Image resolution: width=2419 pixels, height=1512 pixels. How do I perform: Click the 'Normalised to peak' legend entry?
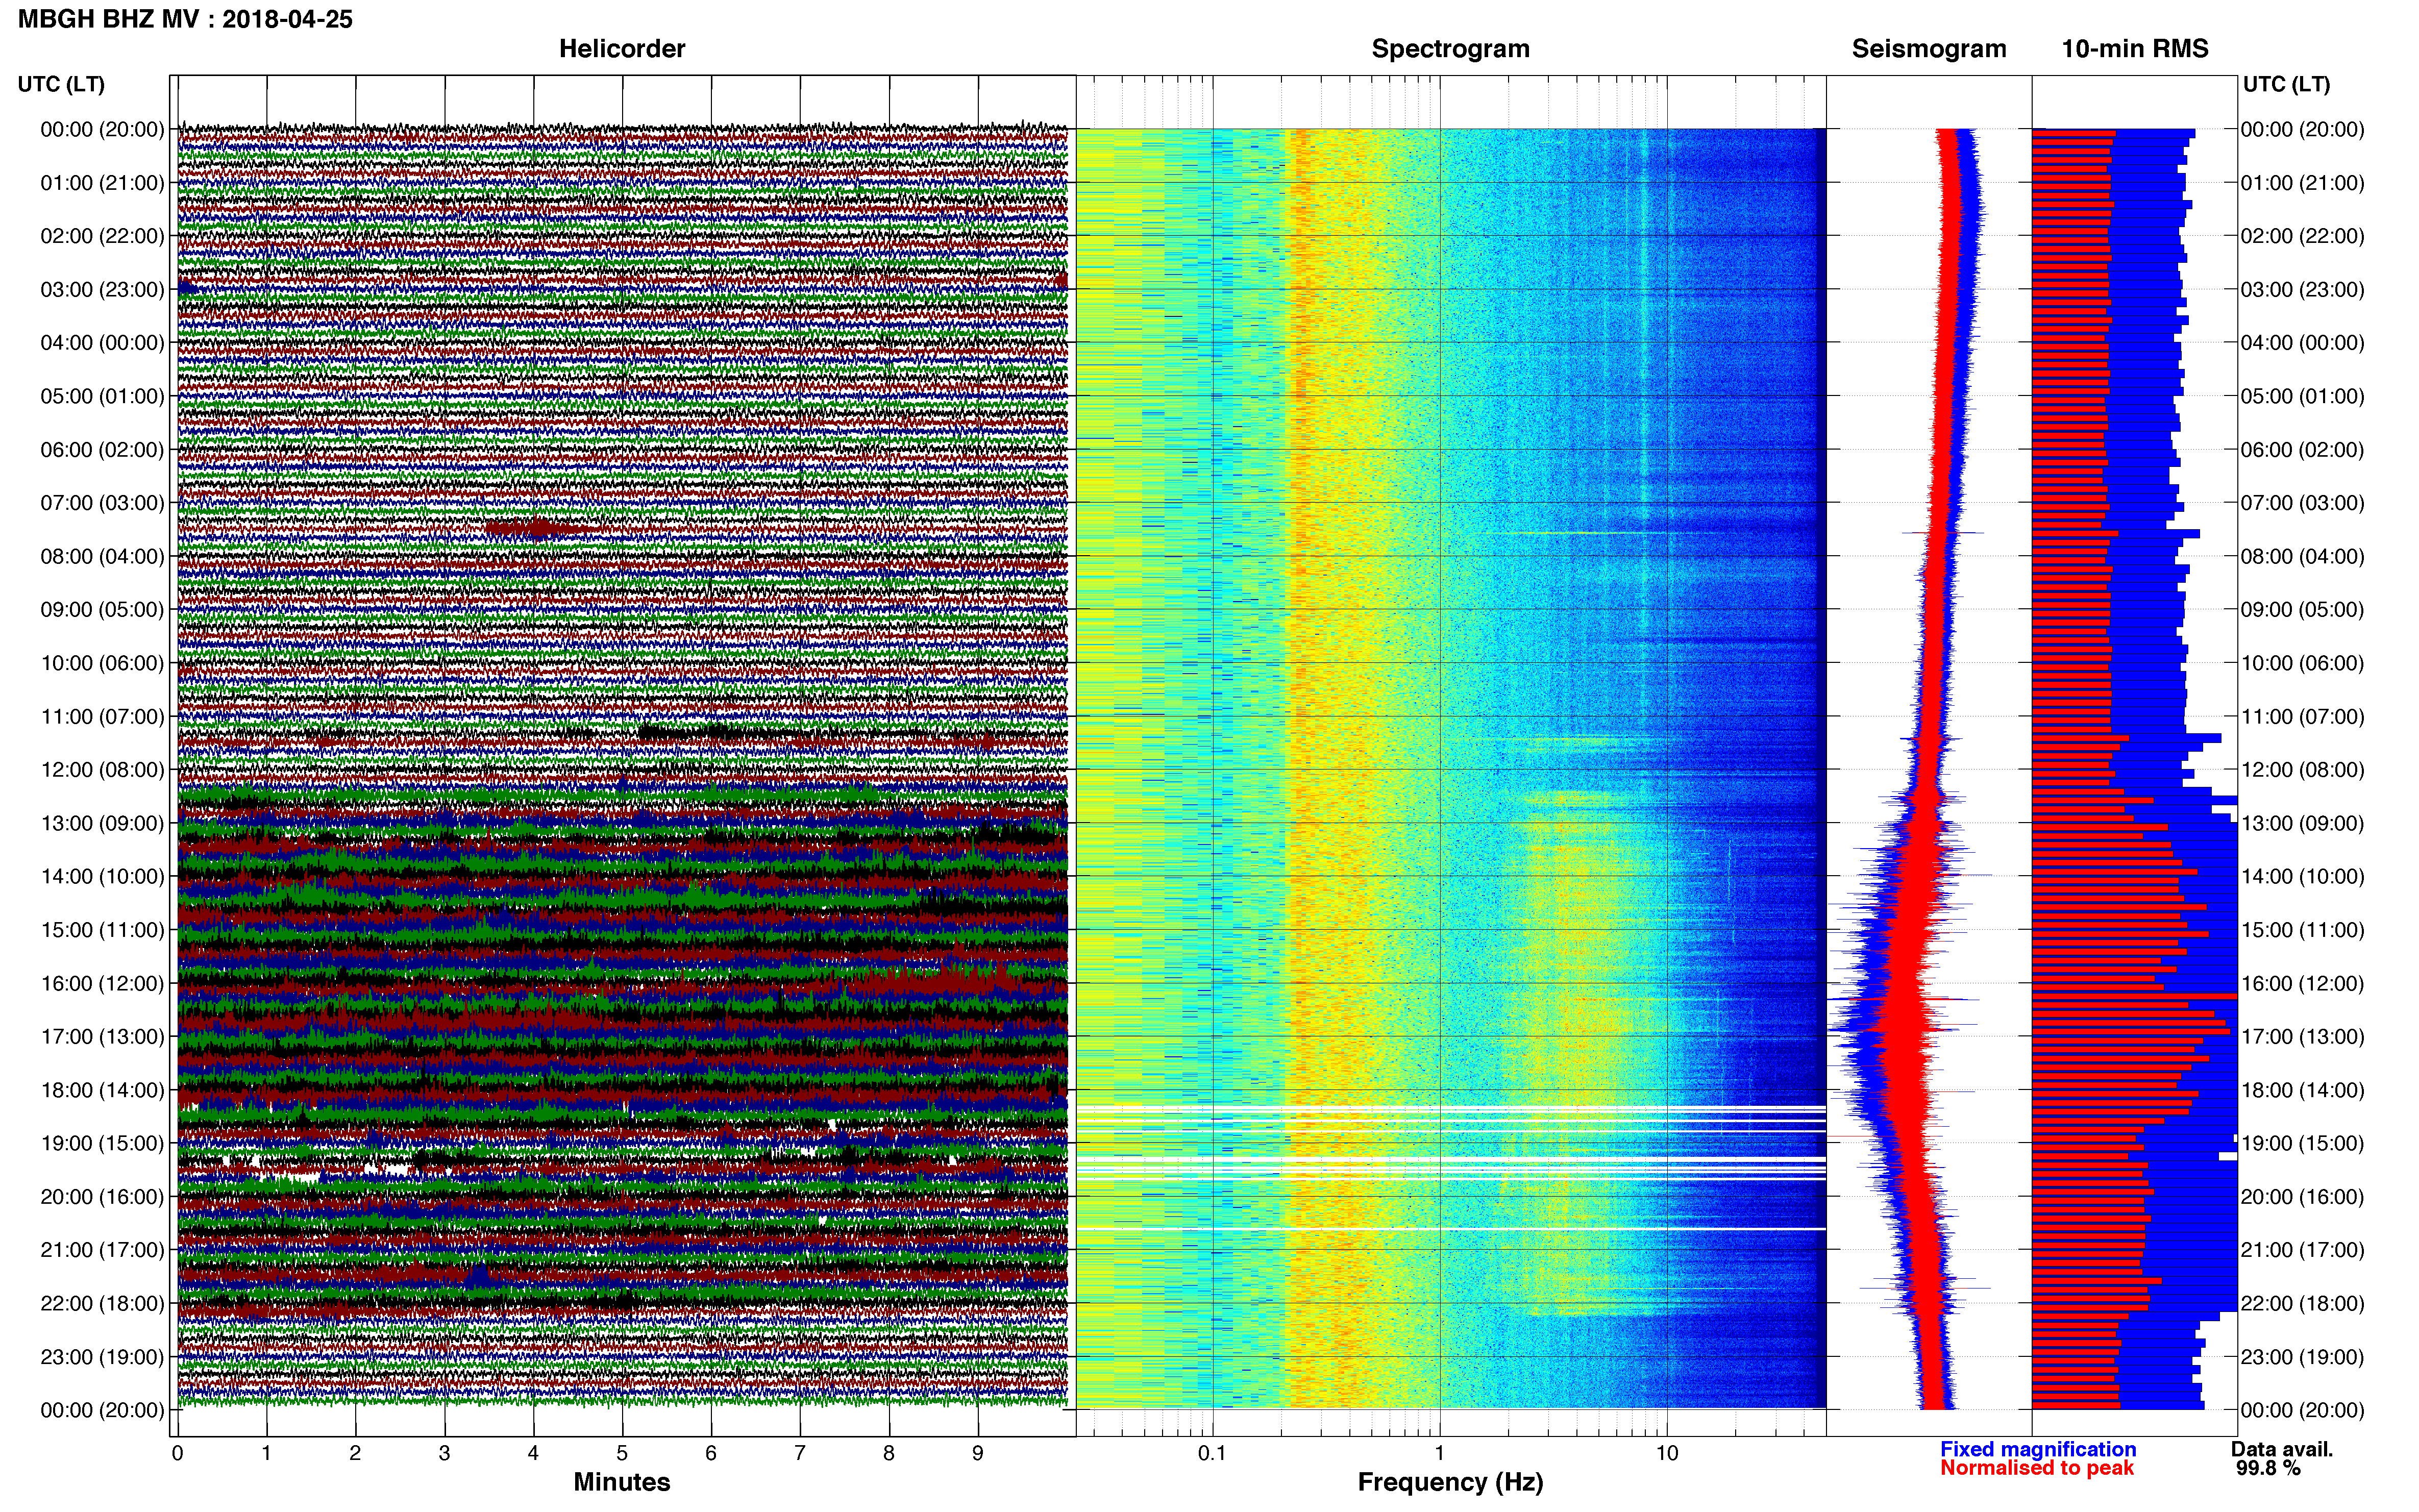point(2037,1468)
